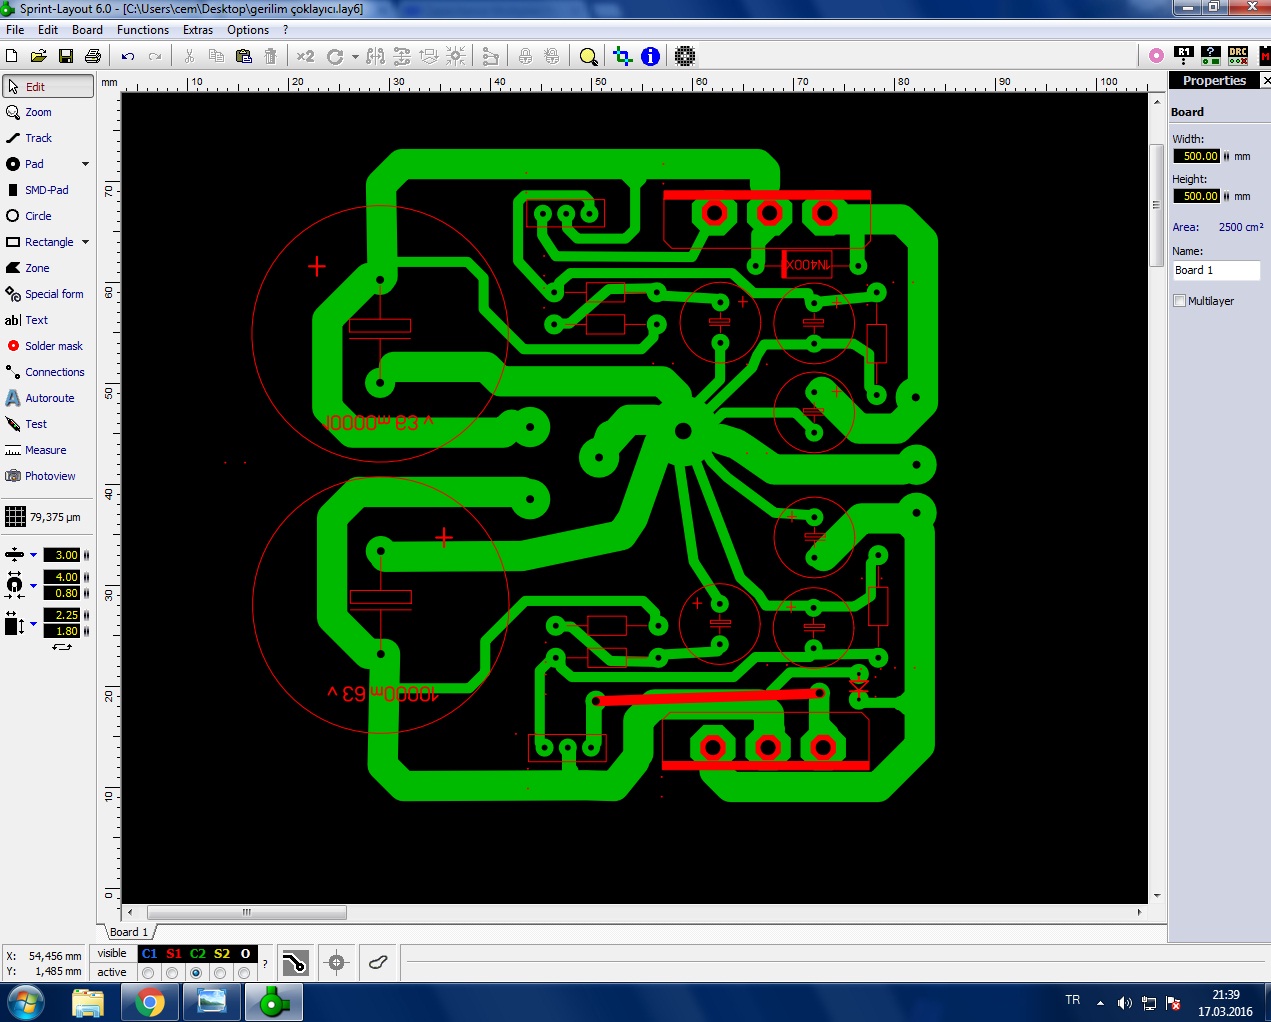Set C1 as the active layer
Screen dimensions: 1271x1022
(149, 973)
